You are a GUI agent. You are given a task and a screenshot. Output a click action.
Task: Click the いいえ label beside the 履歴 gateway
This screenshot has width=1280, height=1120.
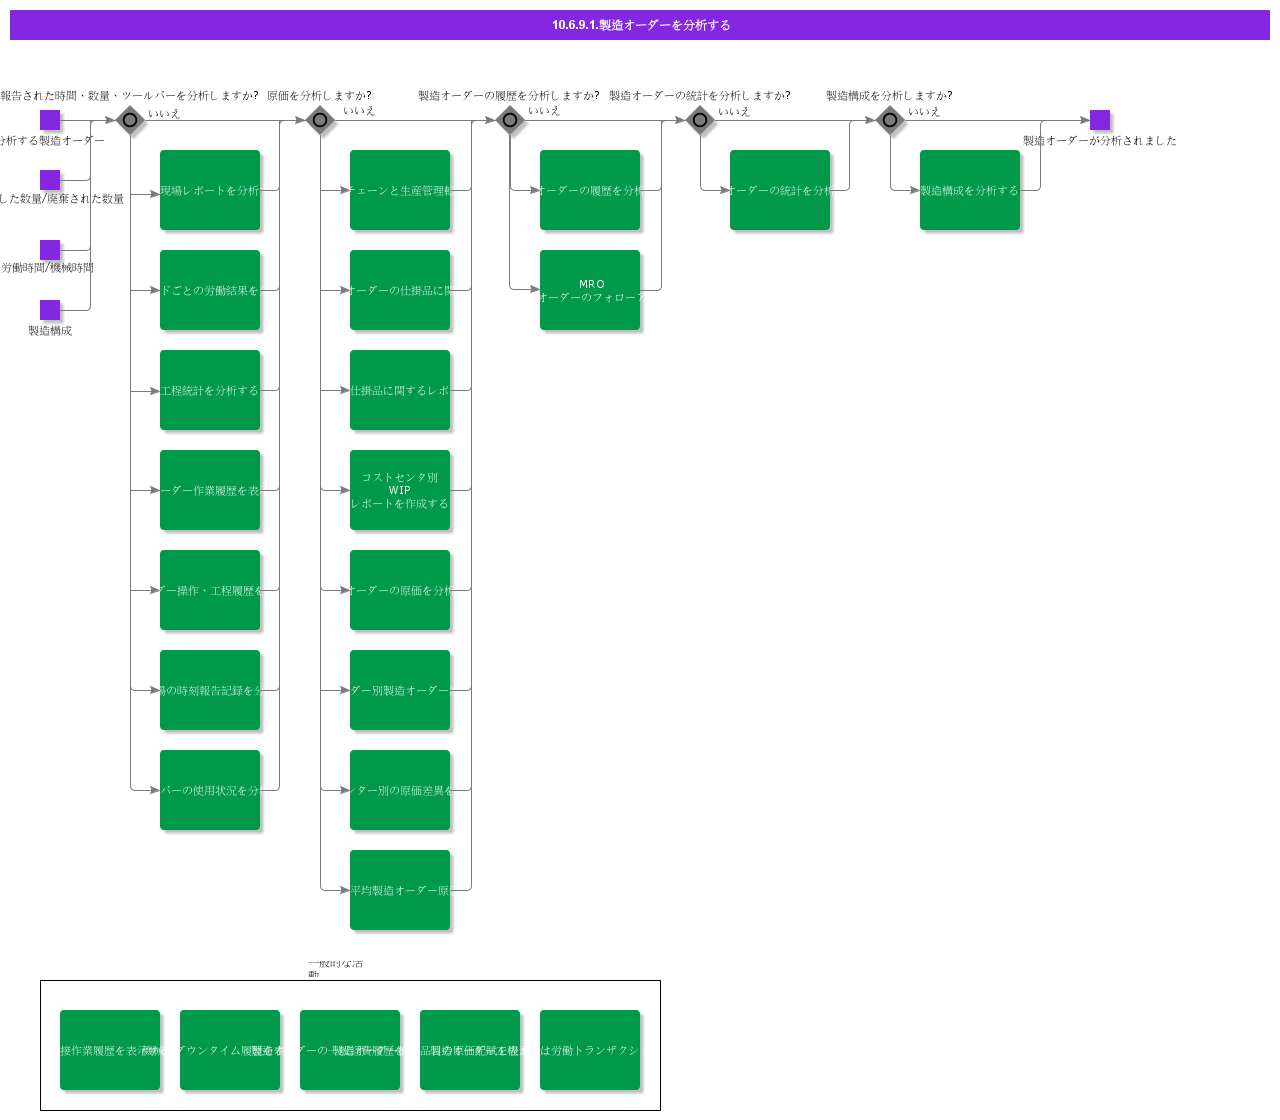(544, 111)
